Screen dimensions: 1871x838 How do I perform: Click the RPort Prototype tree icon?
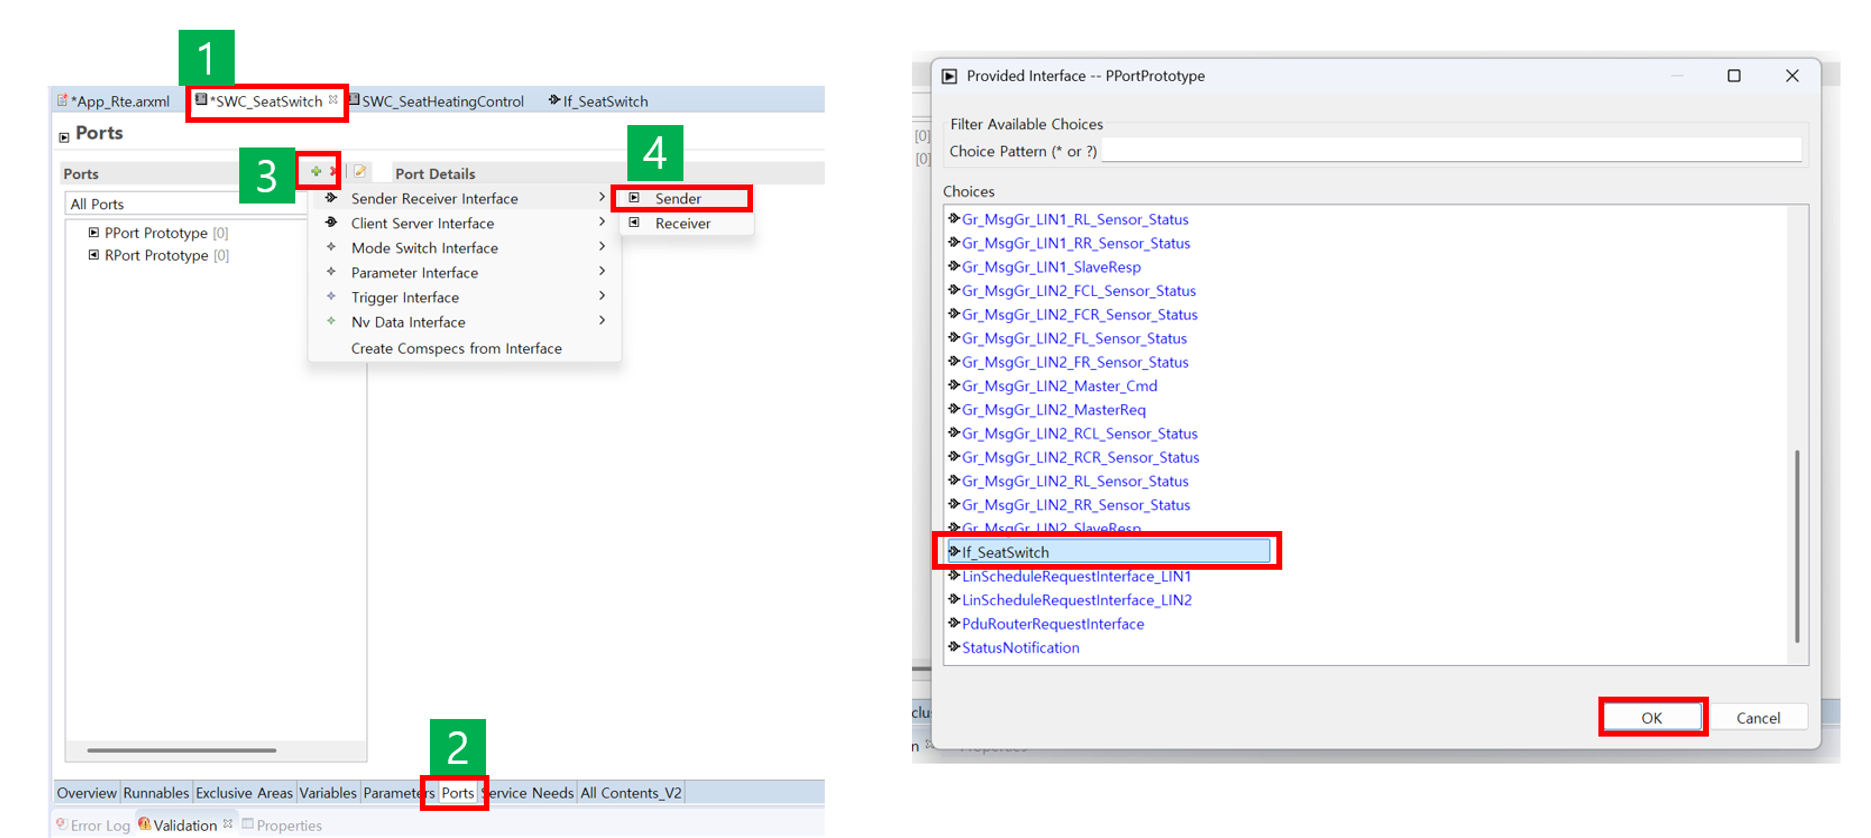pos(94,256)
